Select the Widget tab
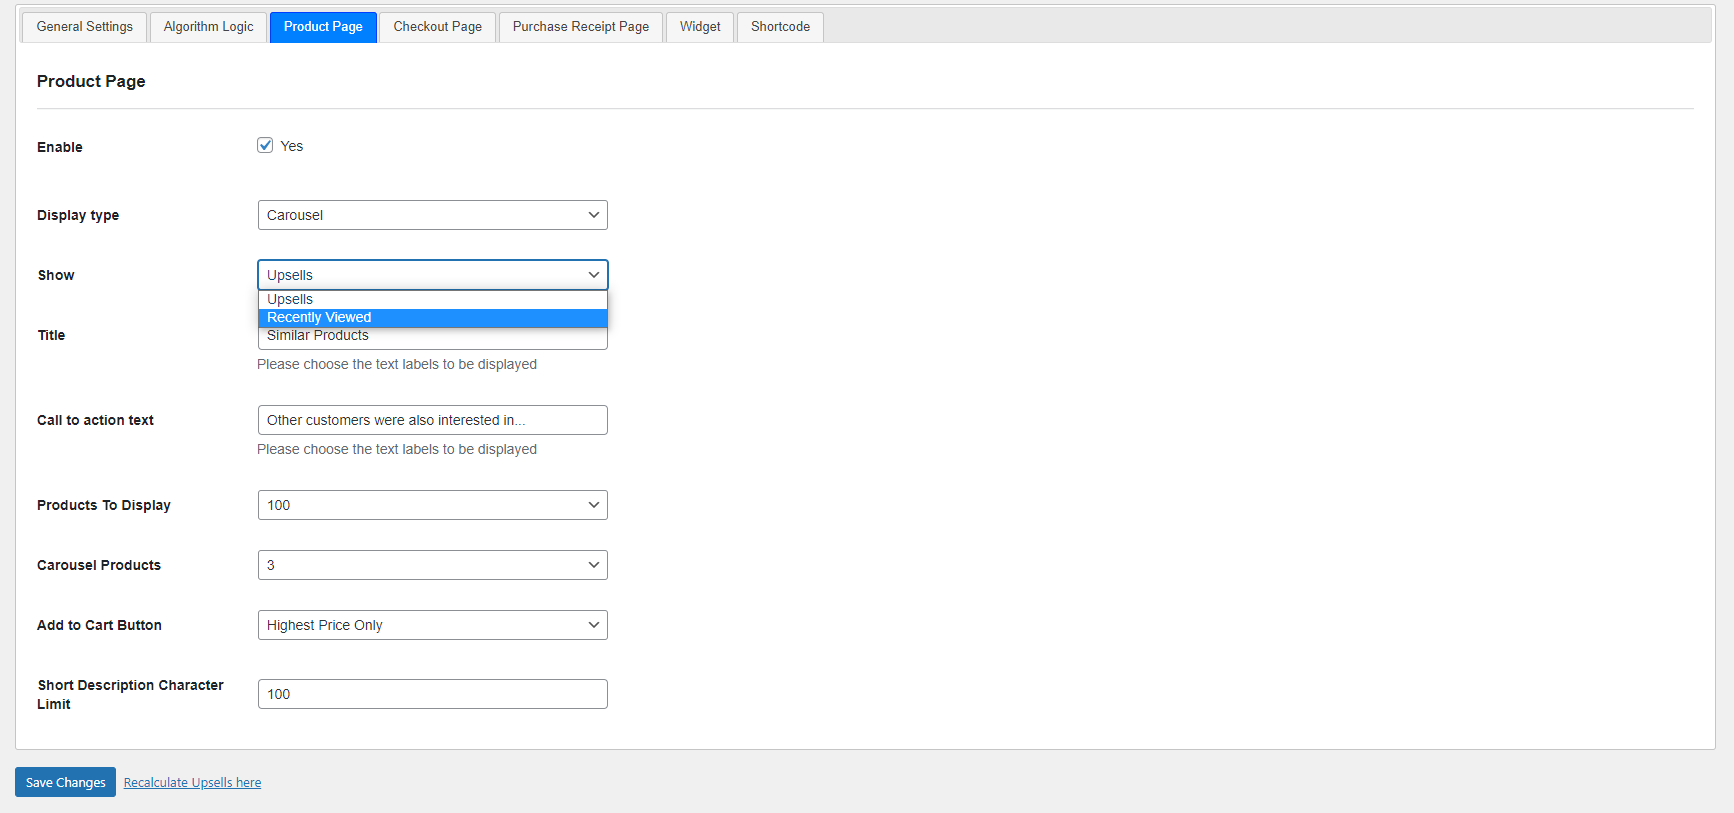The image size is (1734, 813). point(700,27)
